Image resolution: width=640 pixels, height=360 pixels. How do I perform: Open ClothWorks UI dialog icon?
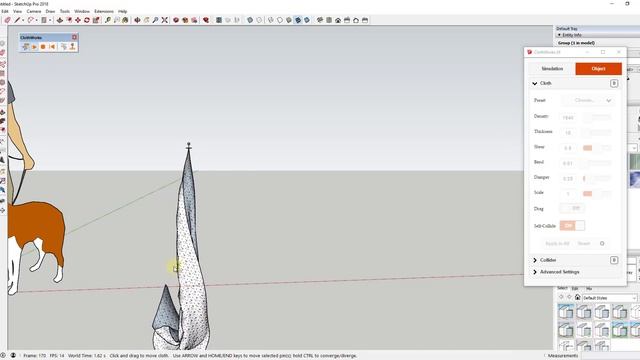[25, 47]
